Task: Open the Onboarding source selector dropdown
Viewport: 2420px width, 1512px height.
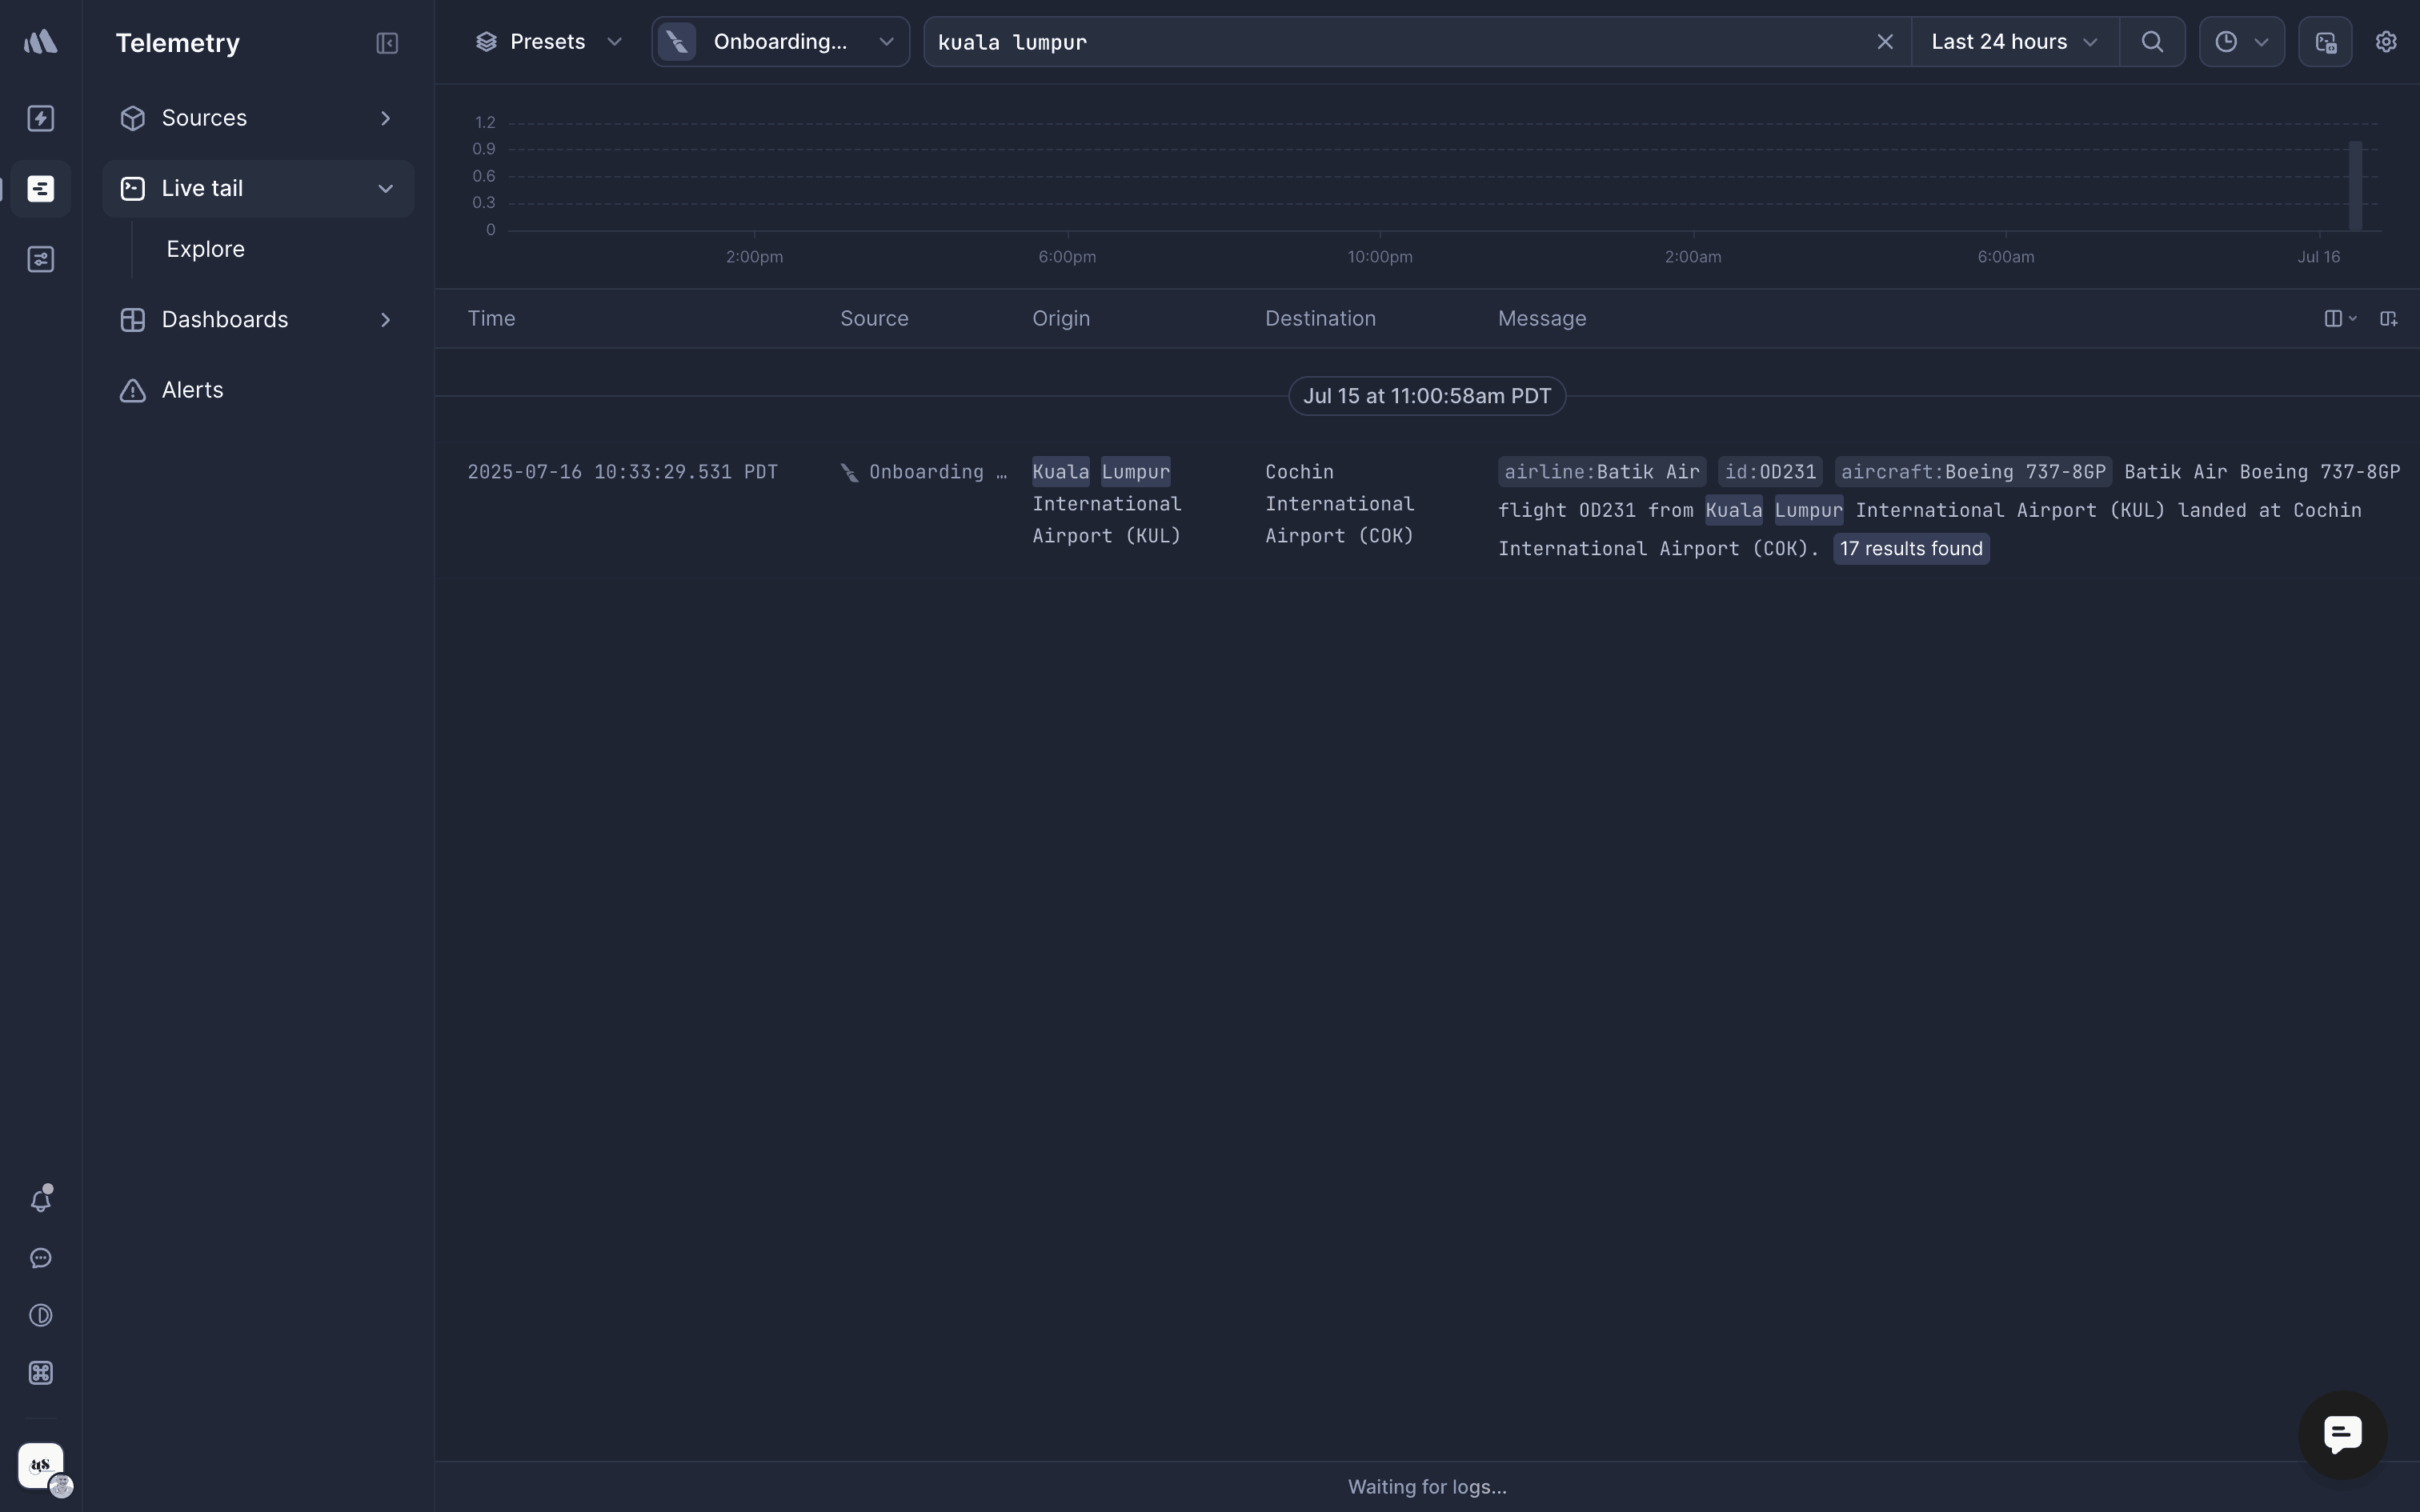Action: point(780,42)
